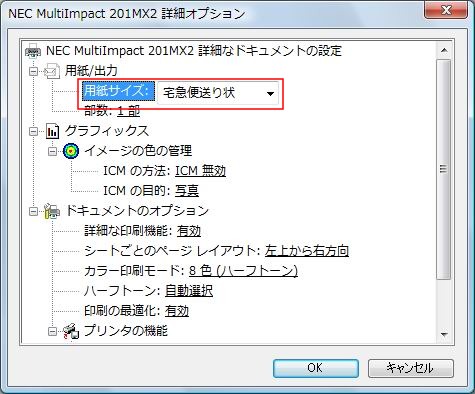475x394 pixels.
Task: Collapse the ドキュメントのオプション node
Action: point(33,211)
